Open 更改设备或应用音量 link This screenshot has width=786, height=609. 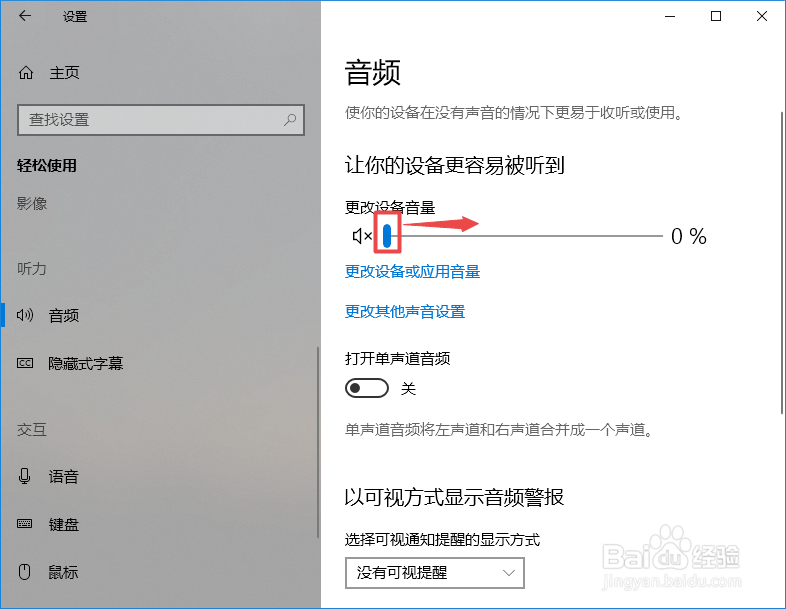coord(413,272)
